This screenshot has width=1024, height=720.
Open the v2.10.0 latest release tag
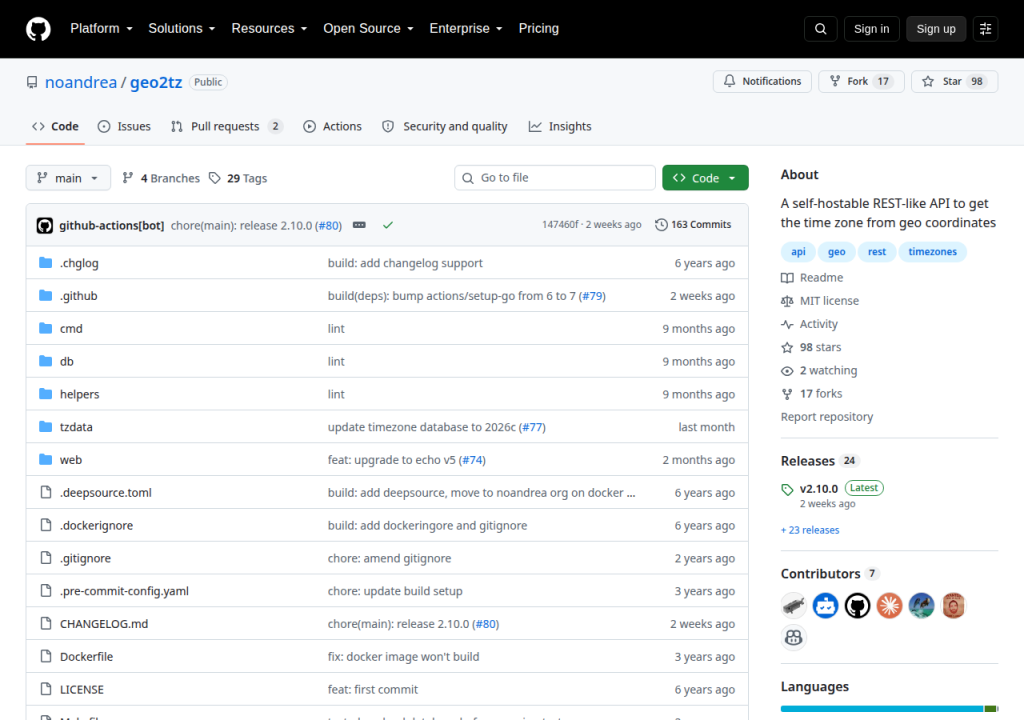pos(819,488)
